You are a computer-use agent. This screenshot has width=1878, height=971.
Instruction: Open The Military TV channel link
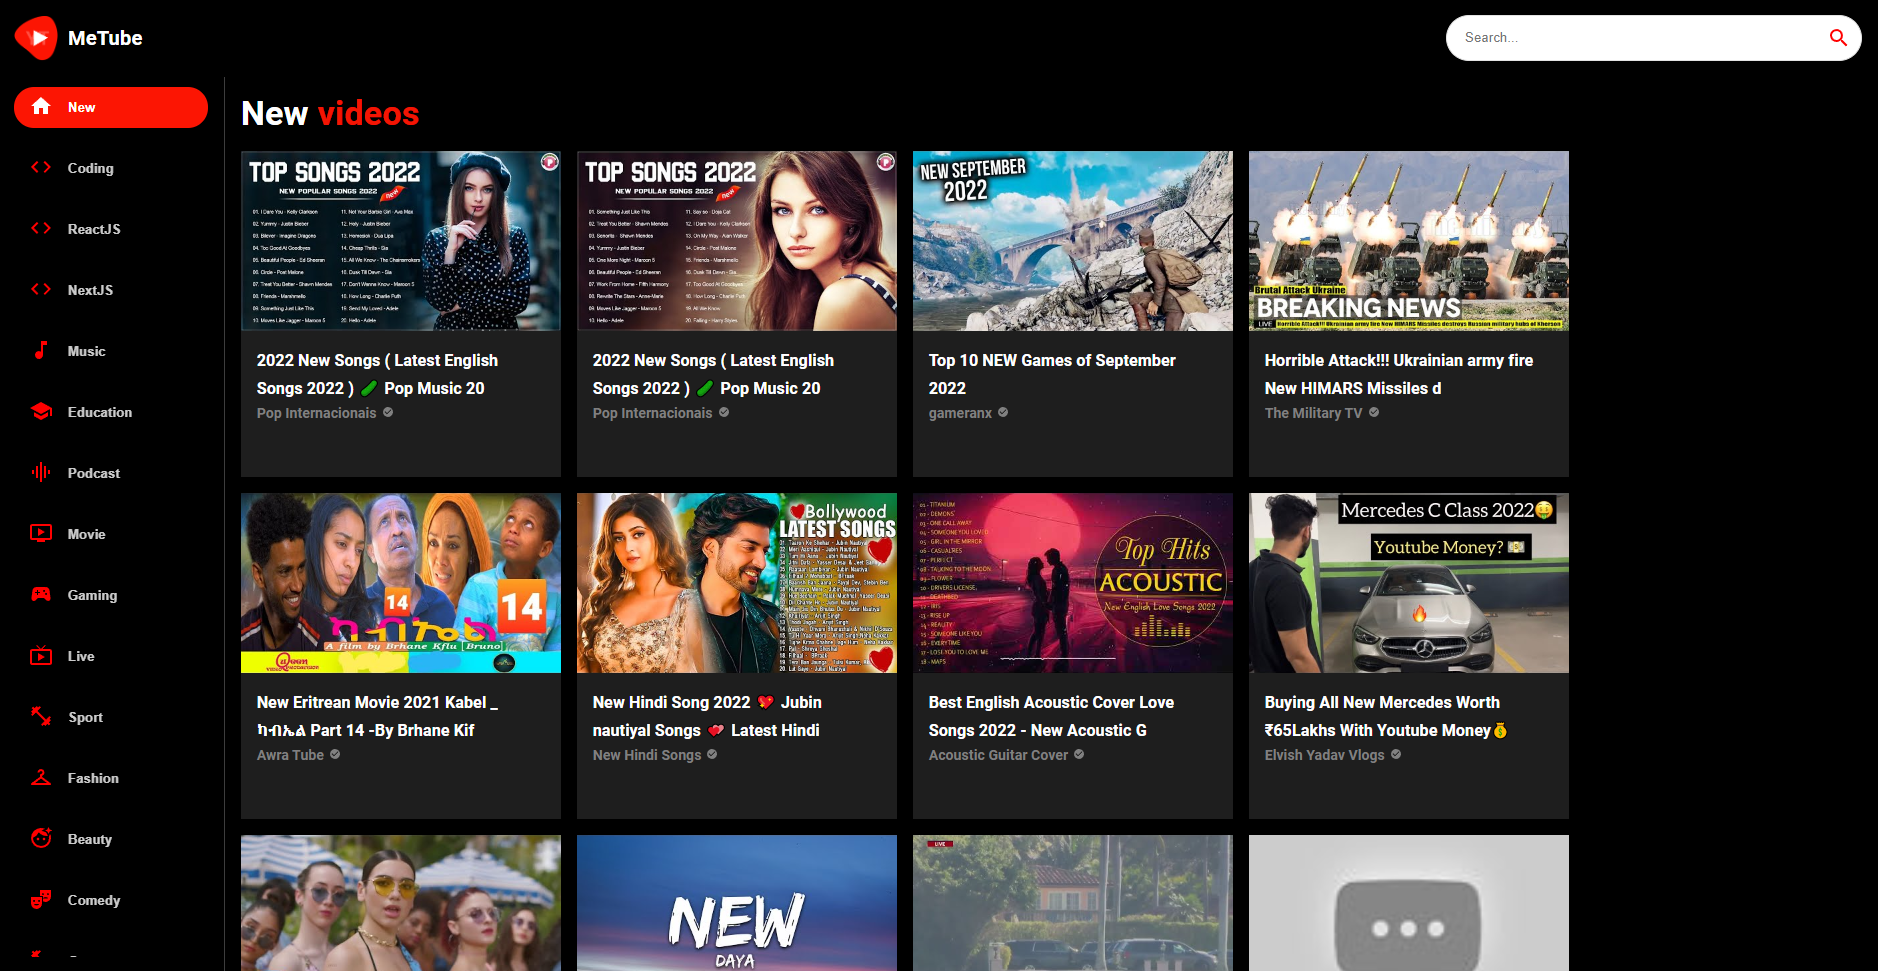(x=1313, y=413)
